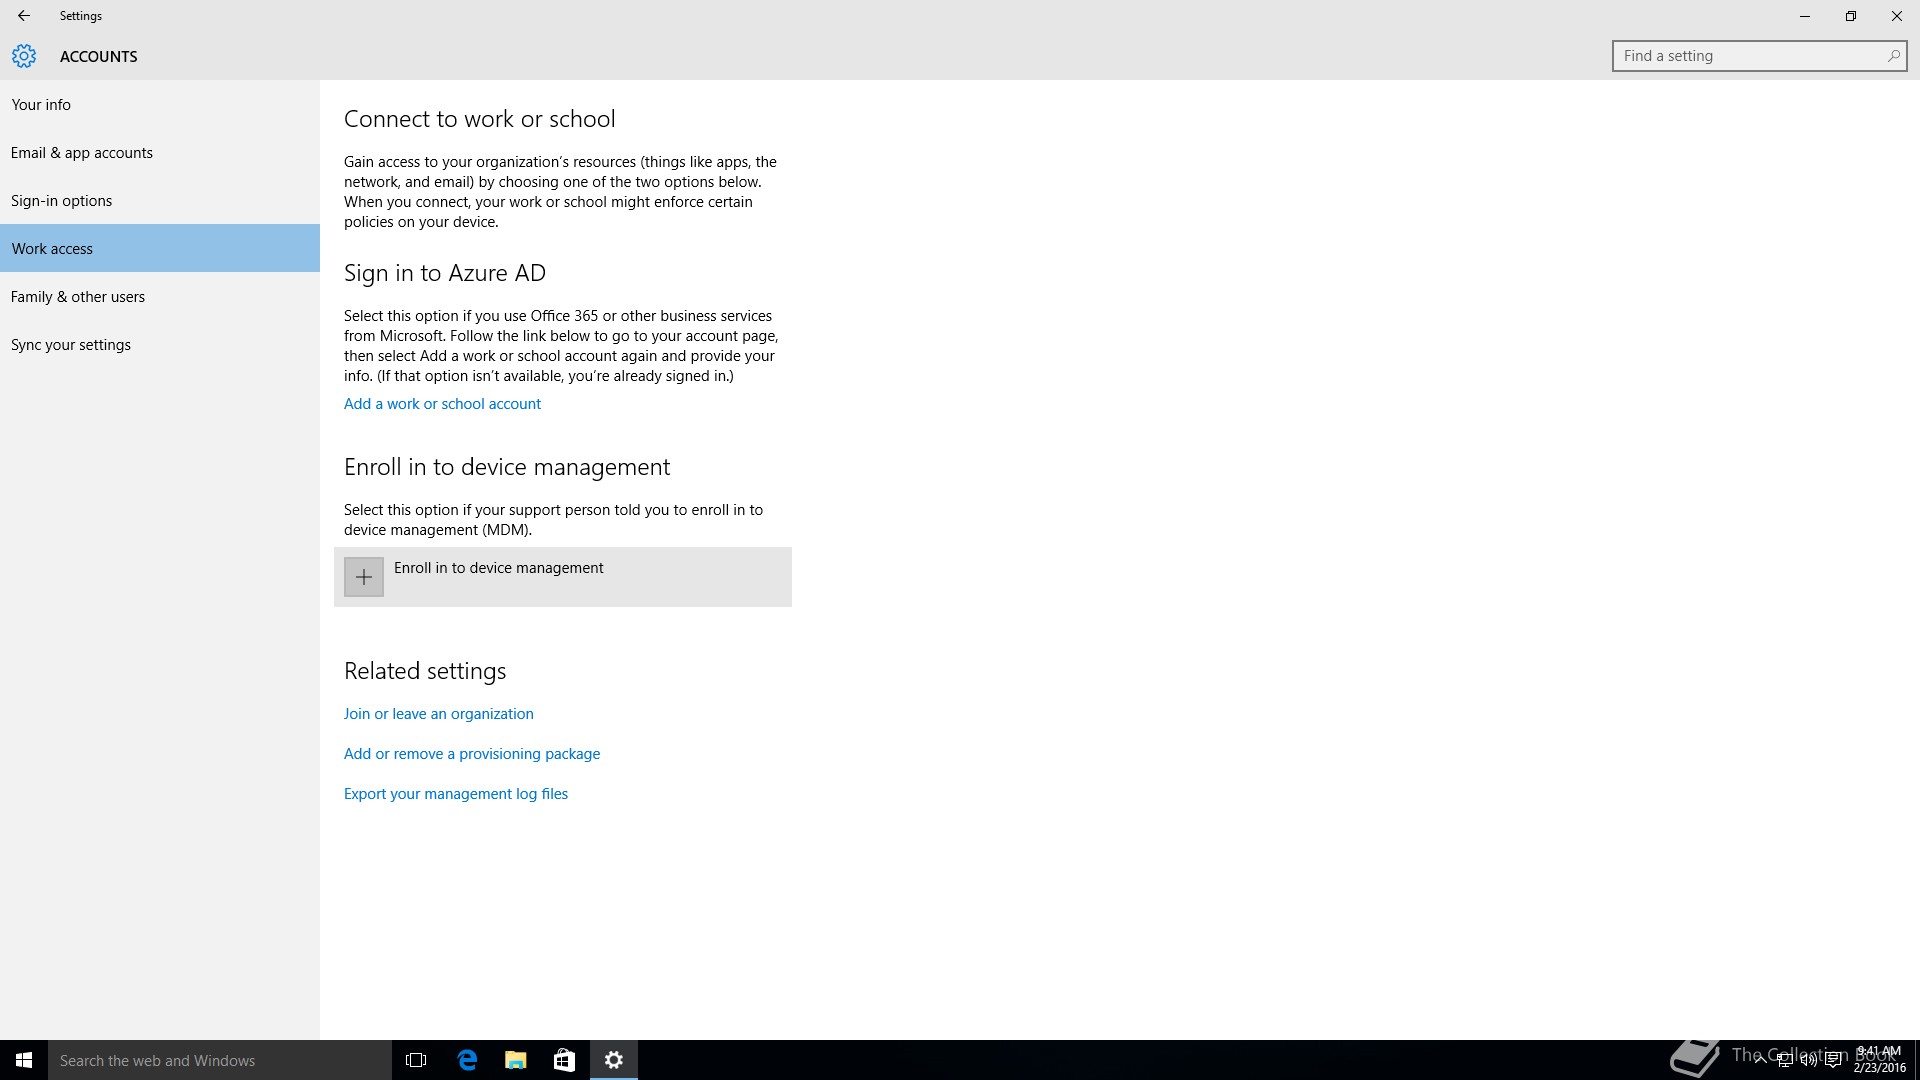1920x1080 pixels.
Task: Open Email & app accounts section
Action: tap(160, 152)
